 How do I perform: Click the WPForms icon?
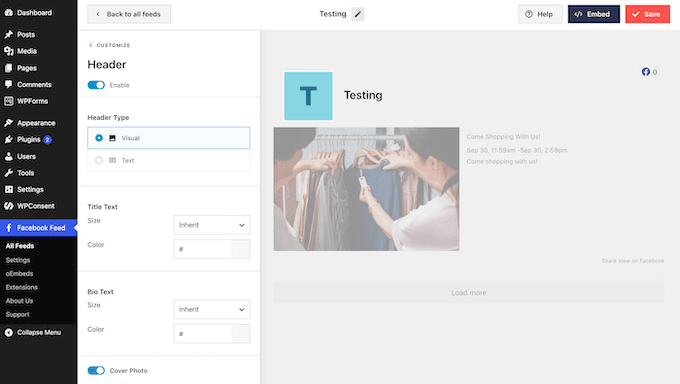pyautogui.click(x=9, y=101)
